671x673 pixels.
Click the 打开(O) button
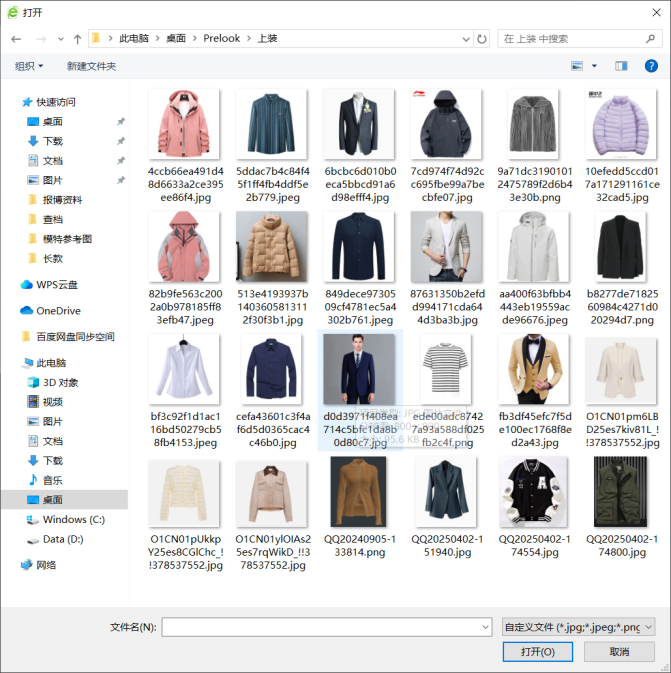tap(538, 652)
